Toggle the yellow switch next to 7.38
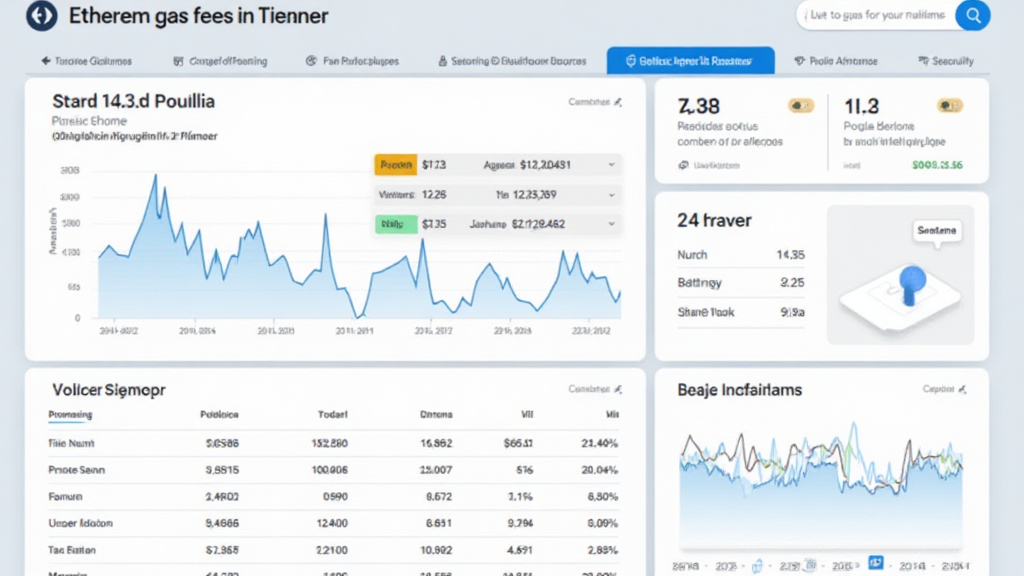1024x576 pixels. [800, 104]
